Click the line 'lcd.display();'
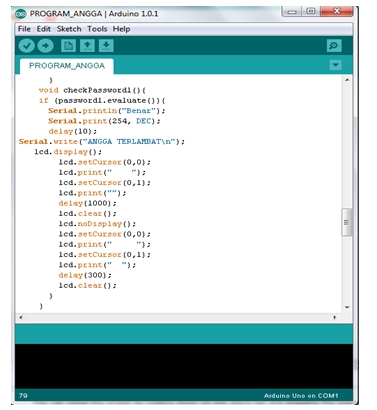This screenshot has height=410, width=377. (68, 152)
